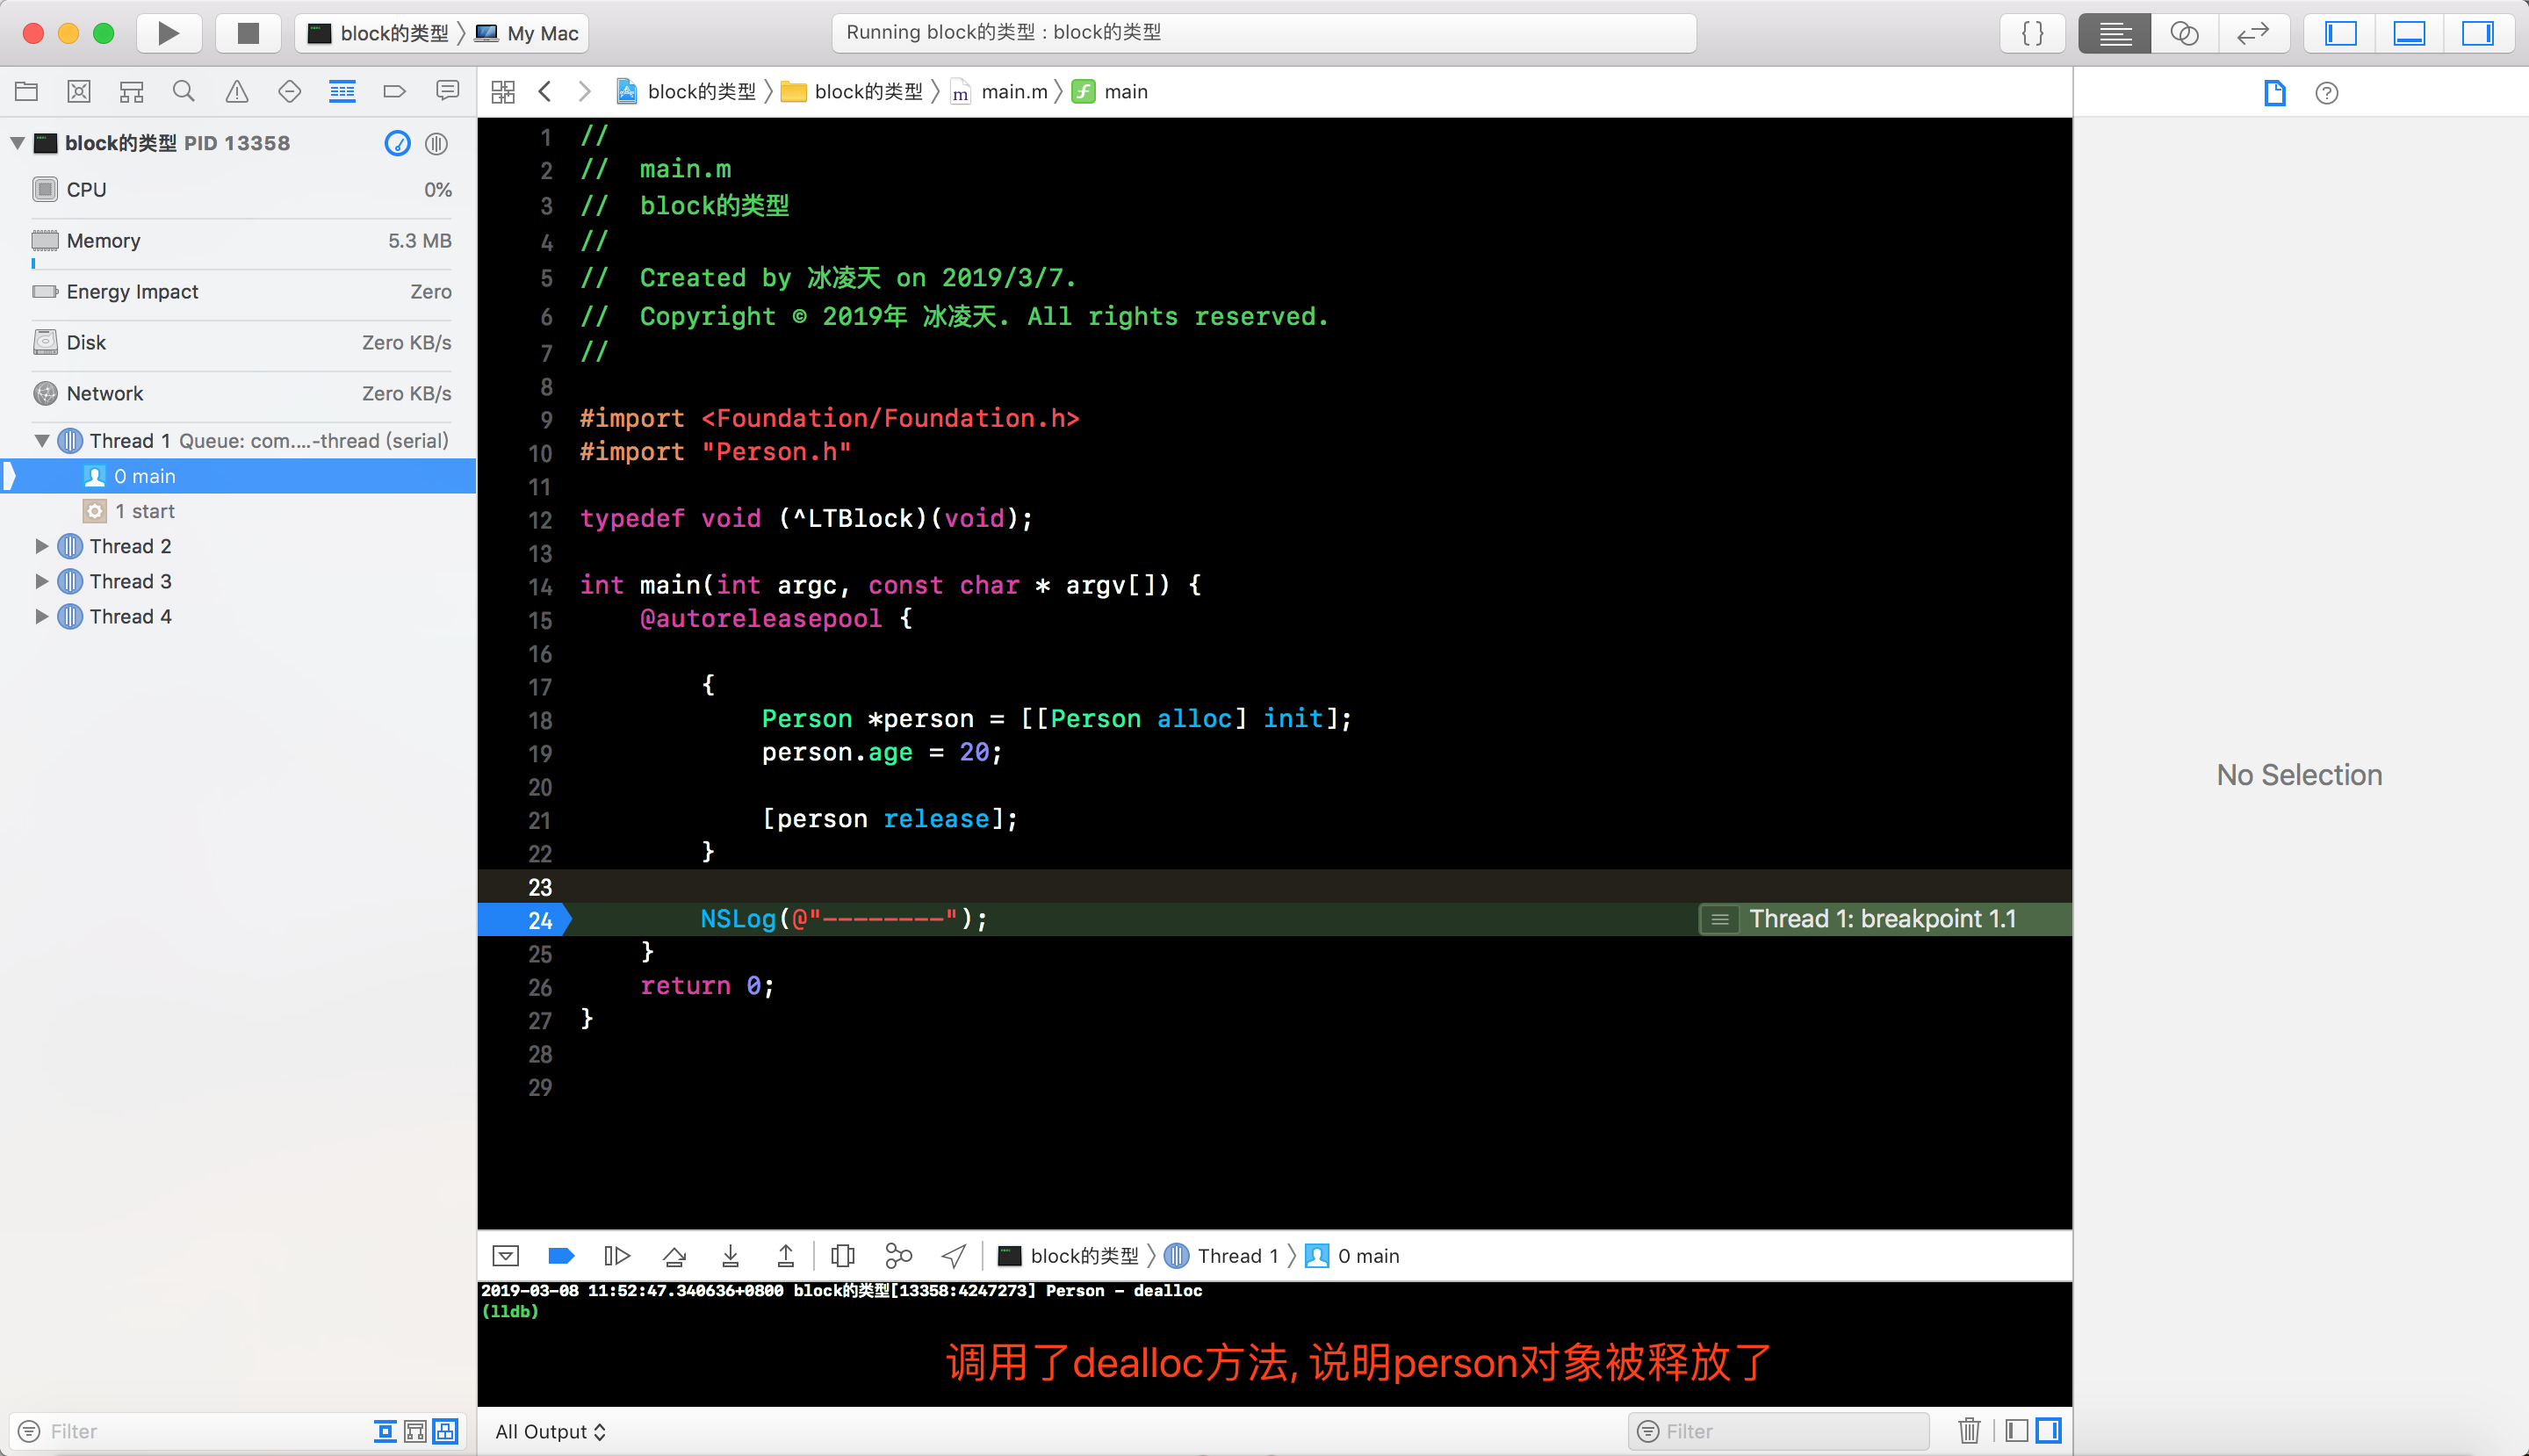Click the Step Into debug icon
Screen dimensions: 2529x1456
730,1256
